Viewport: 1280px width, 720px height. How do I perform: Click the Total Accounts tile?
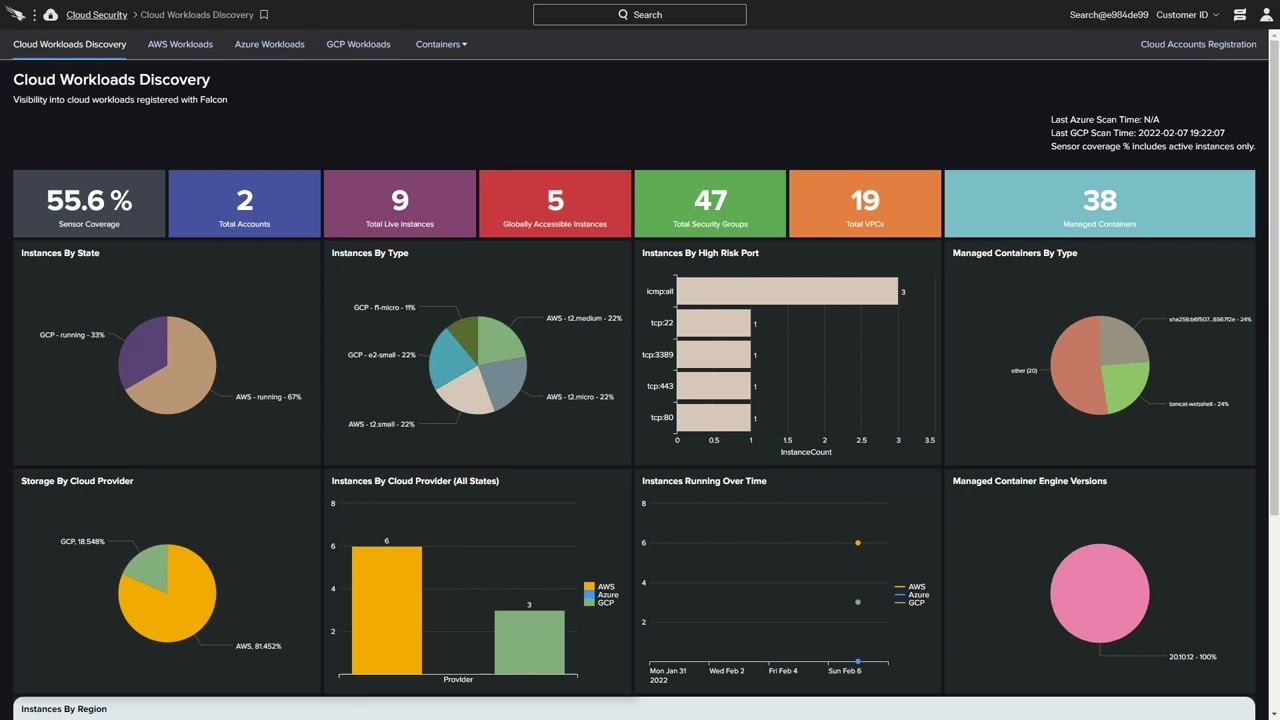click(245, 204)
